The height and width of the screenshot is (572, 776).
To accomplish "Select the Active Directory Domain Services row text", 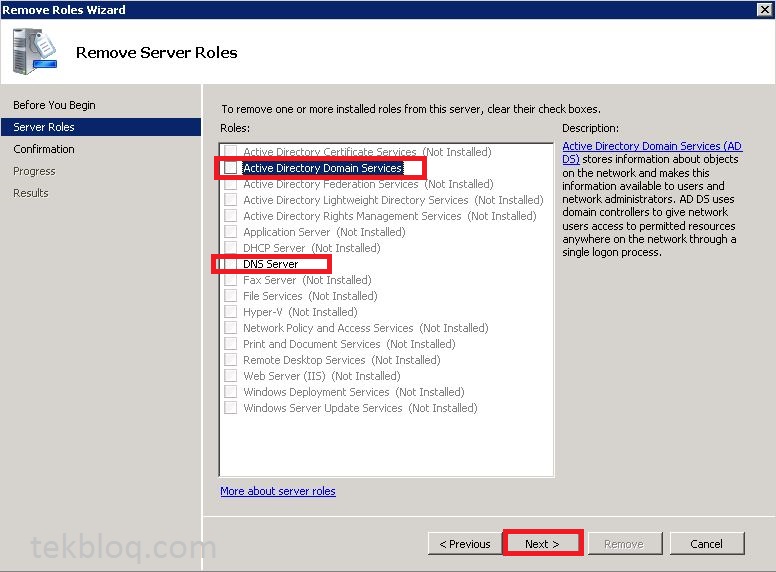I will pyautogui.click(x=323, y=168).
